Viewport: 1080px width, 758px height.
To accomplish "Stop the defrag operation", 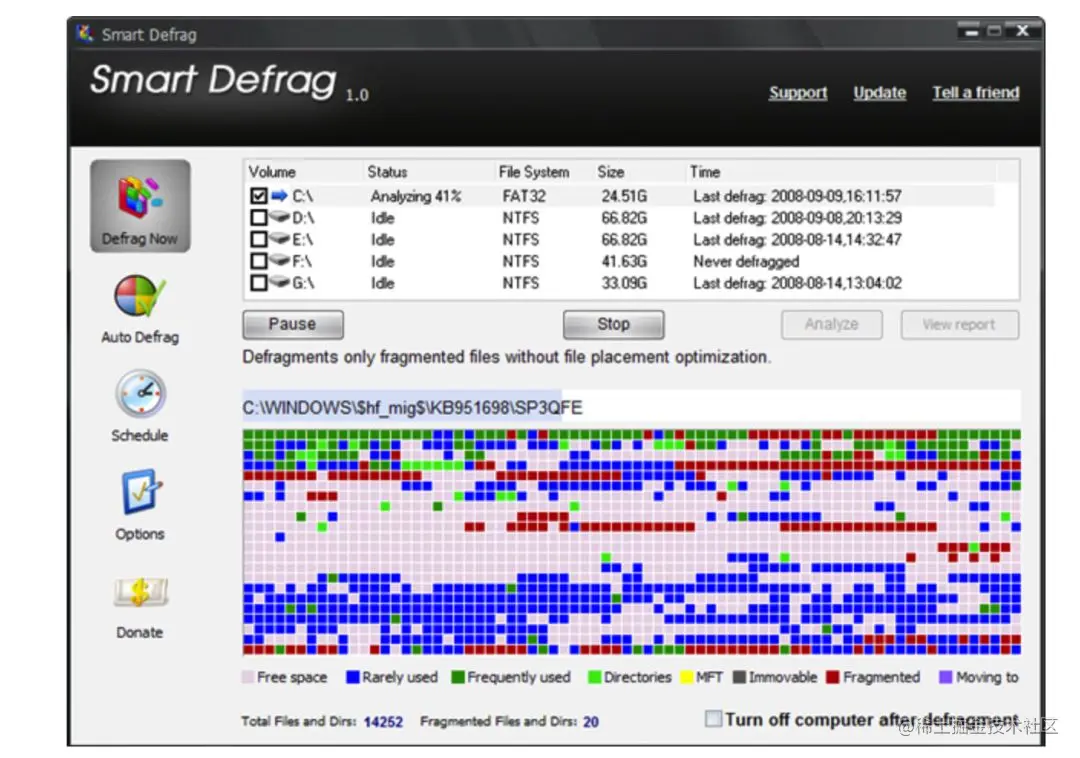I will (x=613, y=324).
